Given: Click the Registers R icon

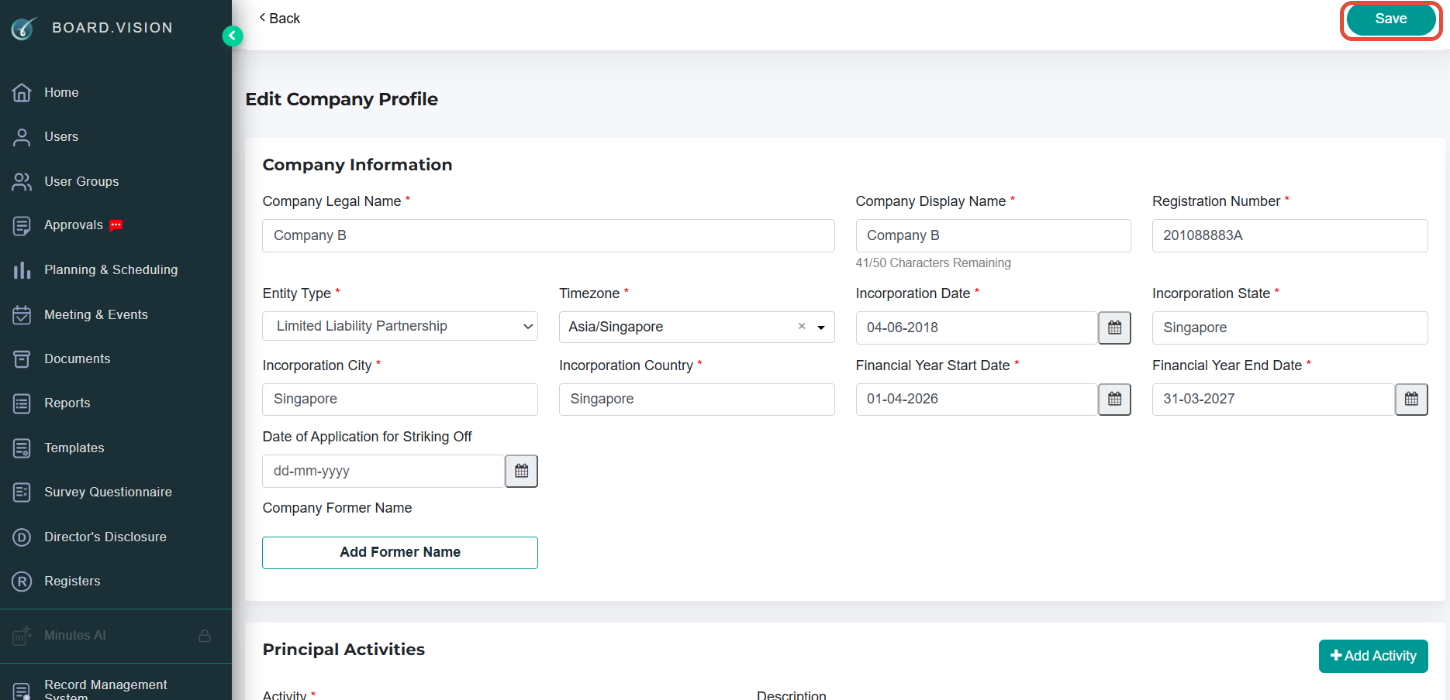Looking at the screenshot, I should tap(21, 581).
